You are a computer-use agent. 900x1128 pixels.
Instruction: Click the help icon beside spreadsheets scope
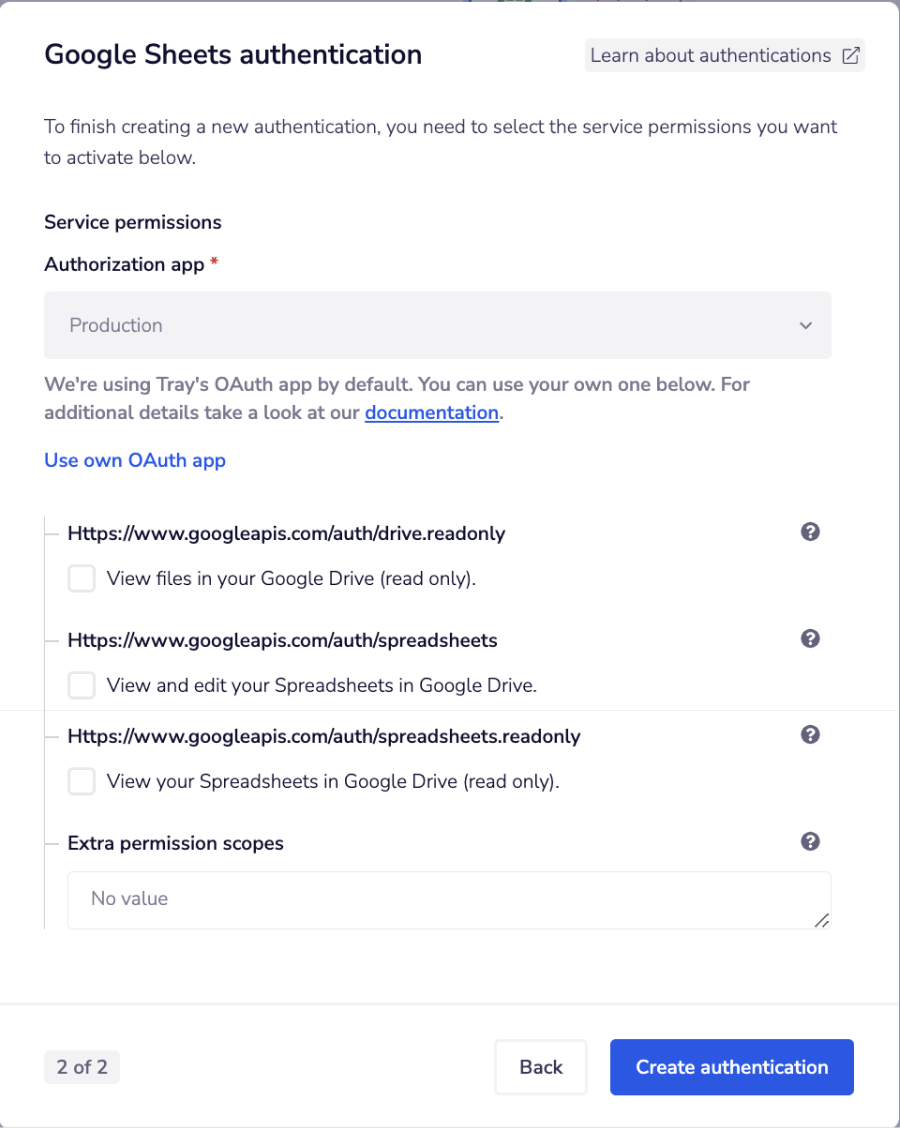coord(810,639)
